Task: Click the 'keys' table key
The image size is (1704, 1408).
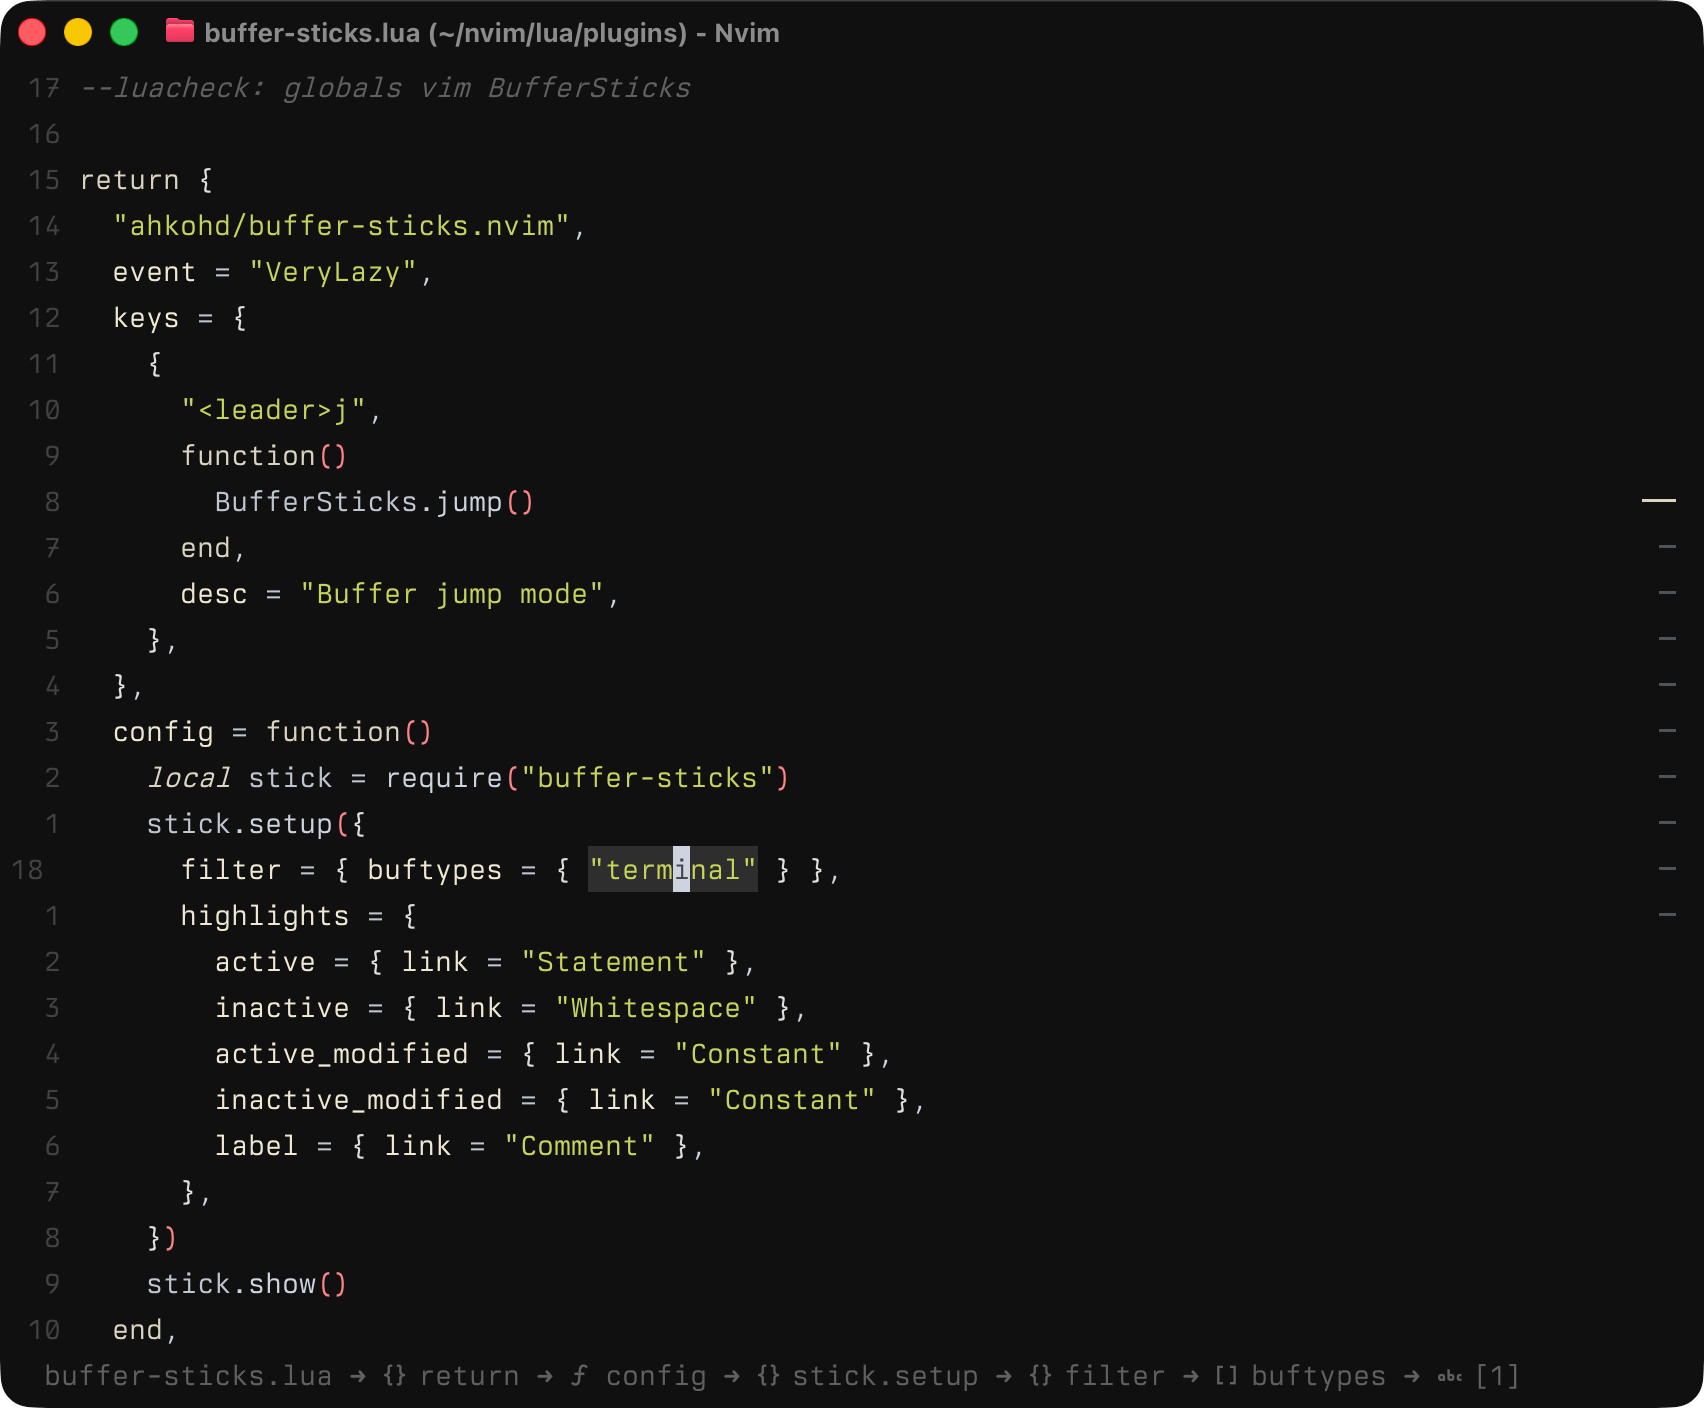Action: pyautogui.click(x=146, y=318)
